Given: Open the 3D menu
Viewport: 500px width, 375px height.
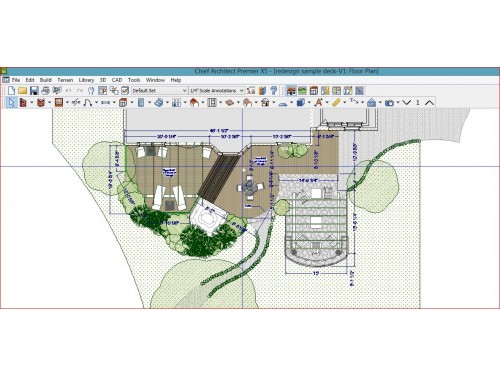Looking at the screenshot, I should click(x=103, y=80).
